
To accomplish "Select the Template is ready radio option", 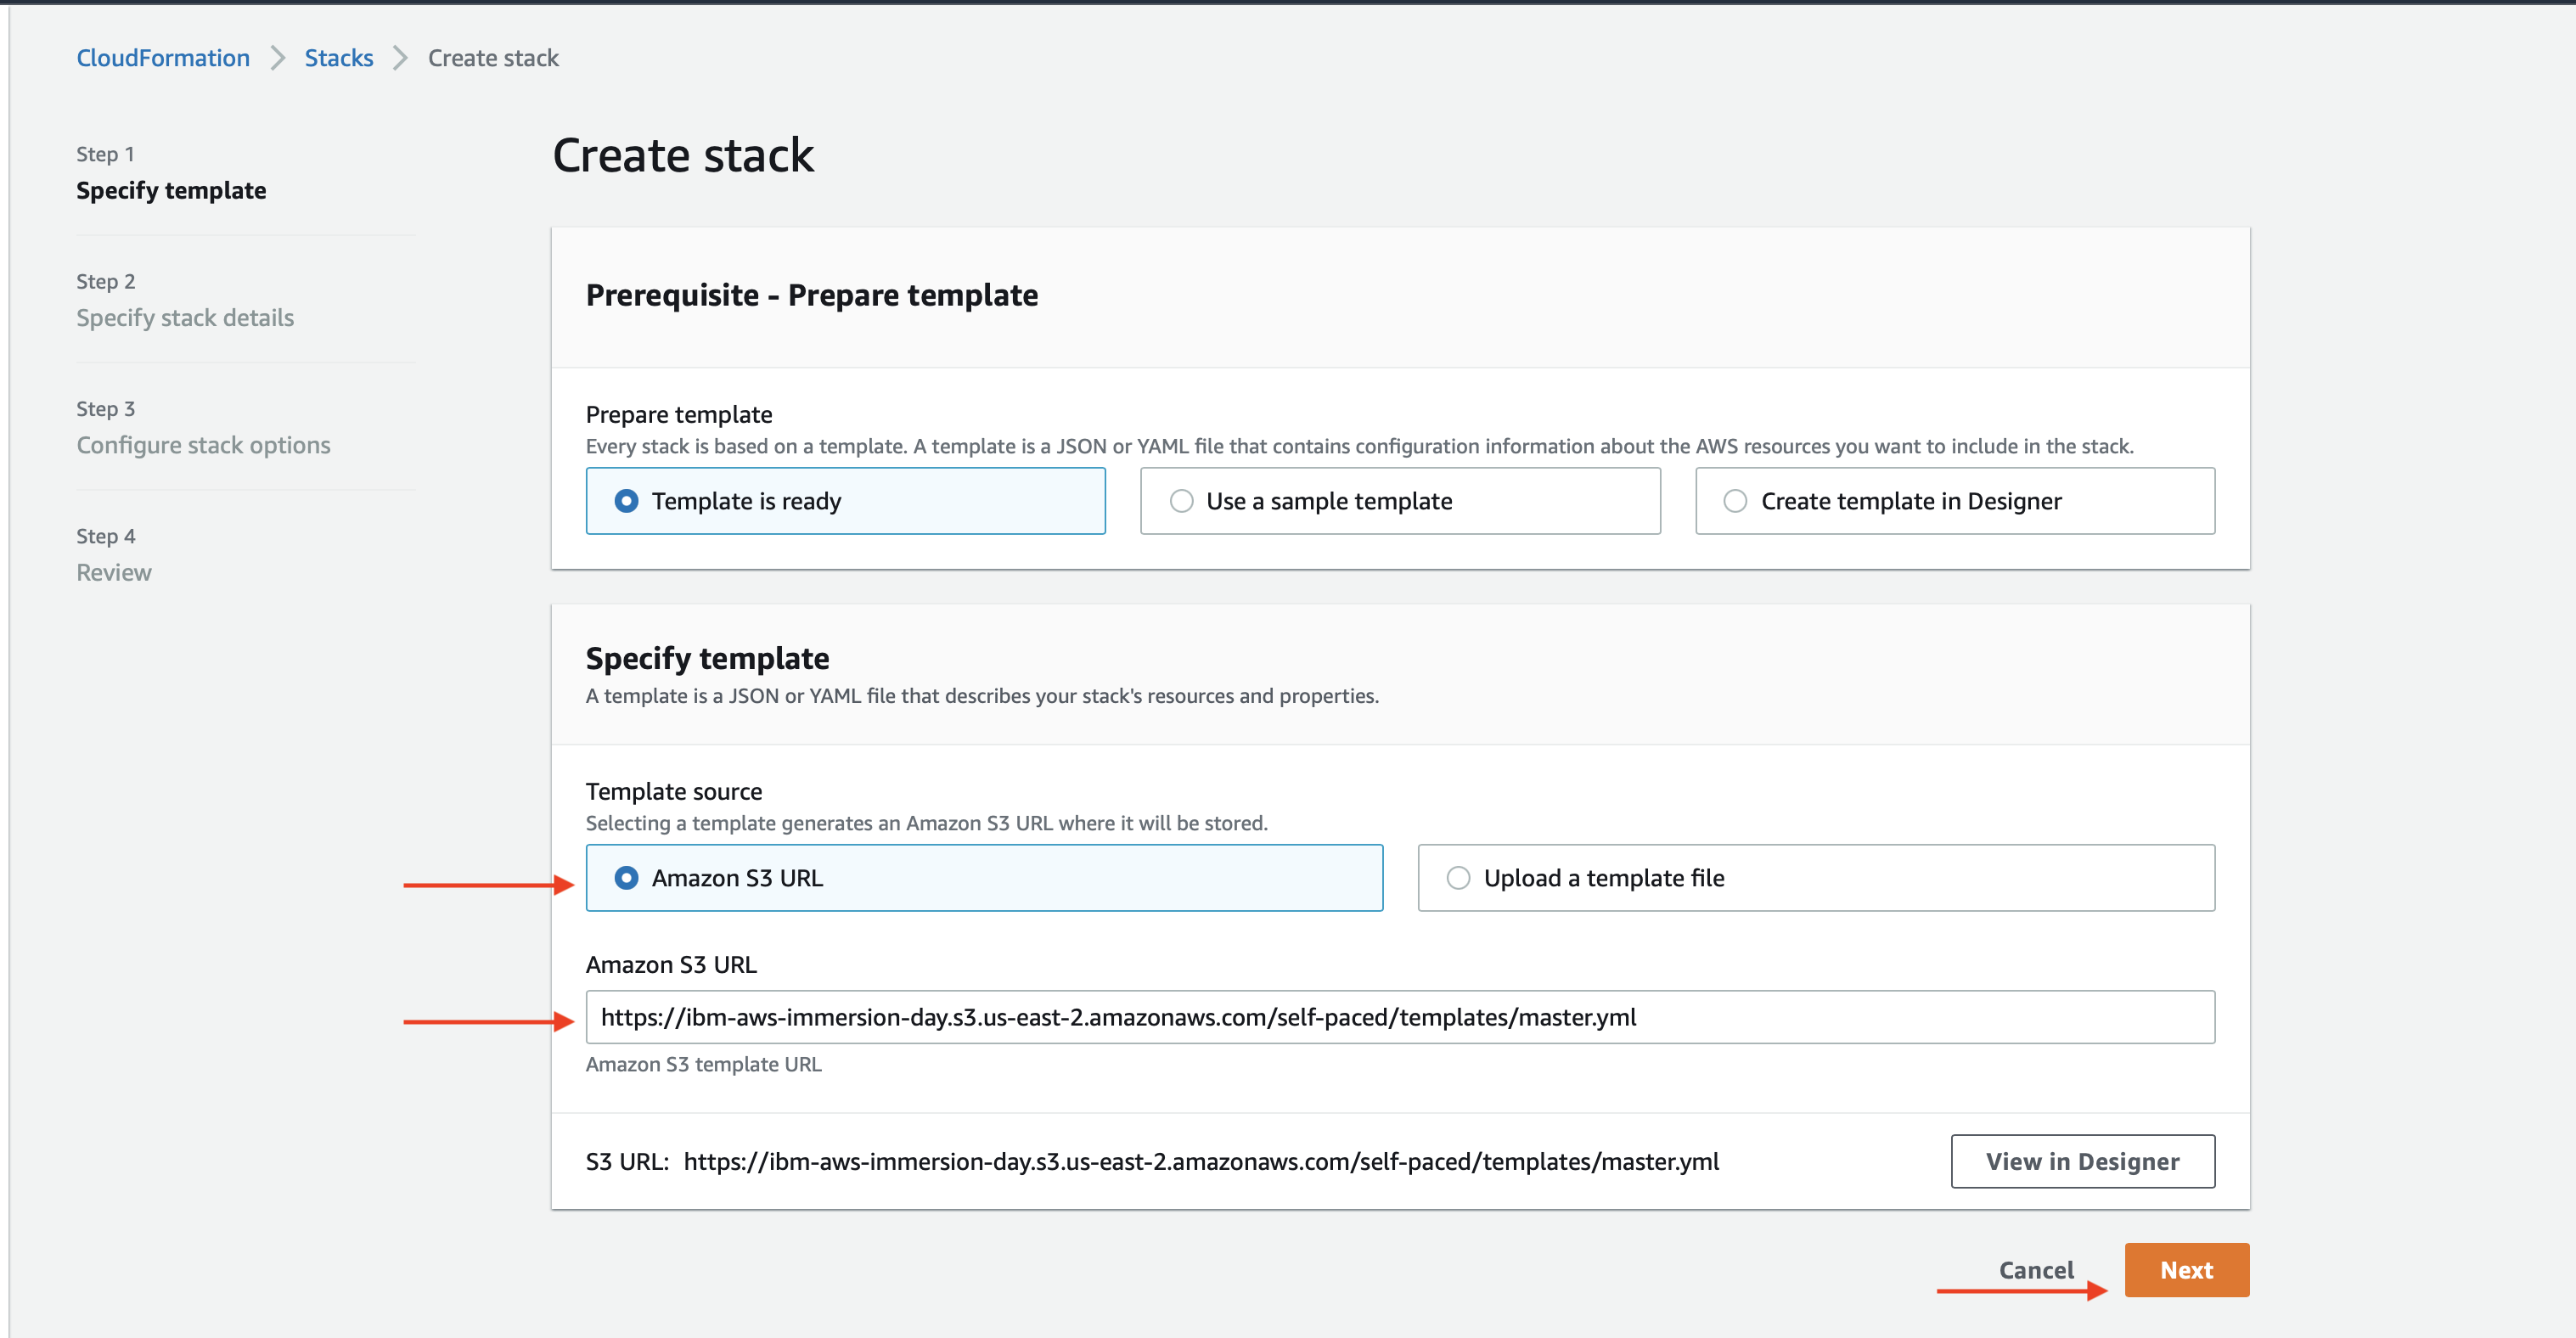I will (845, 501).
